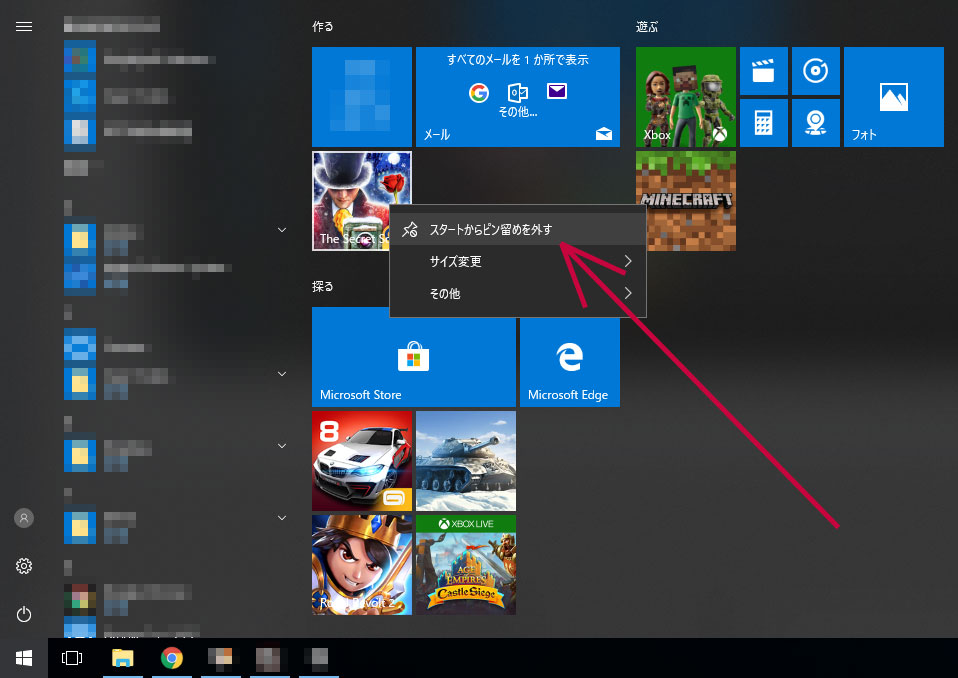The image size is (958, 678).
Task: Open the Groove Music disc tile
Action: point(816,71)
